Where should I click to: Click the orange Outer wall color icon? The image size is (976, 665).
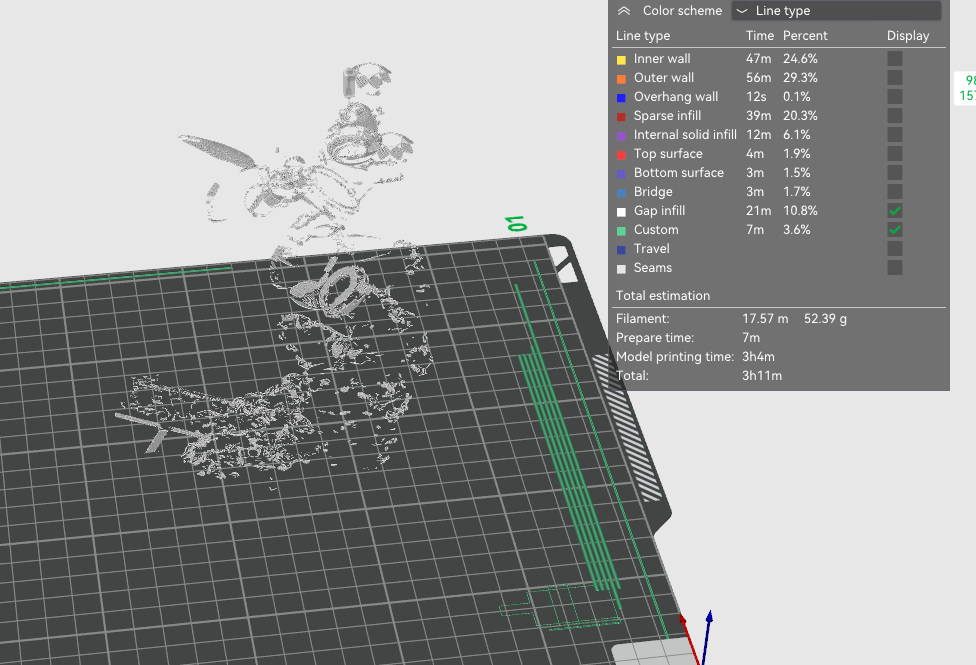tap(622, 77)
